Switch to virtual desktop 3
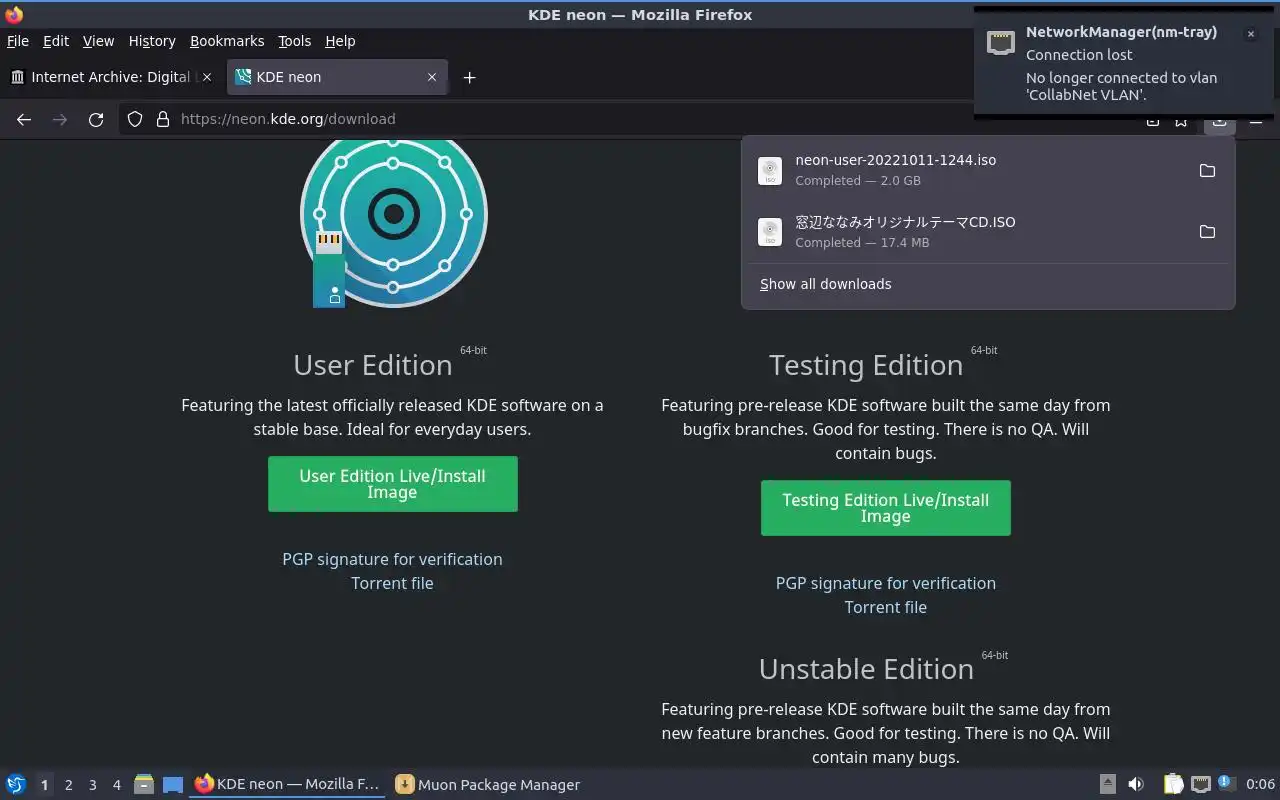The image size is (1280, 800). pos(92,785)
